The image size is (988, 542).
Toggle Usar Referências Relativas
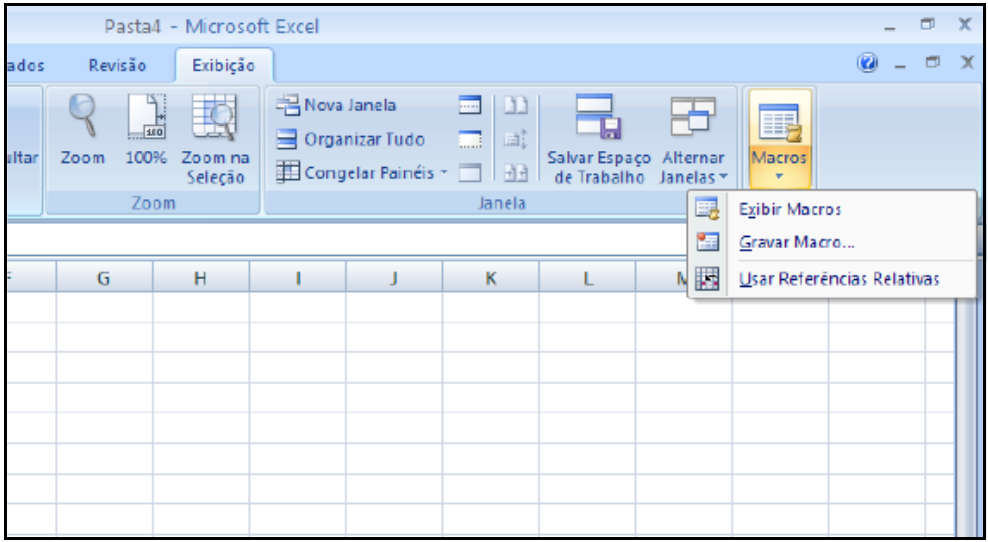click(x=838, y=279)
